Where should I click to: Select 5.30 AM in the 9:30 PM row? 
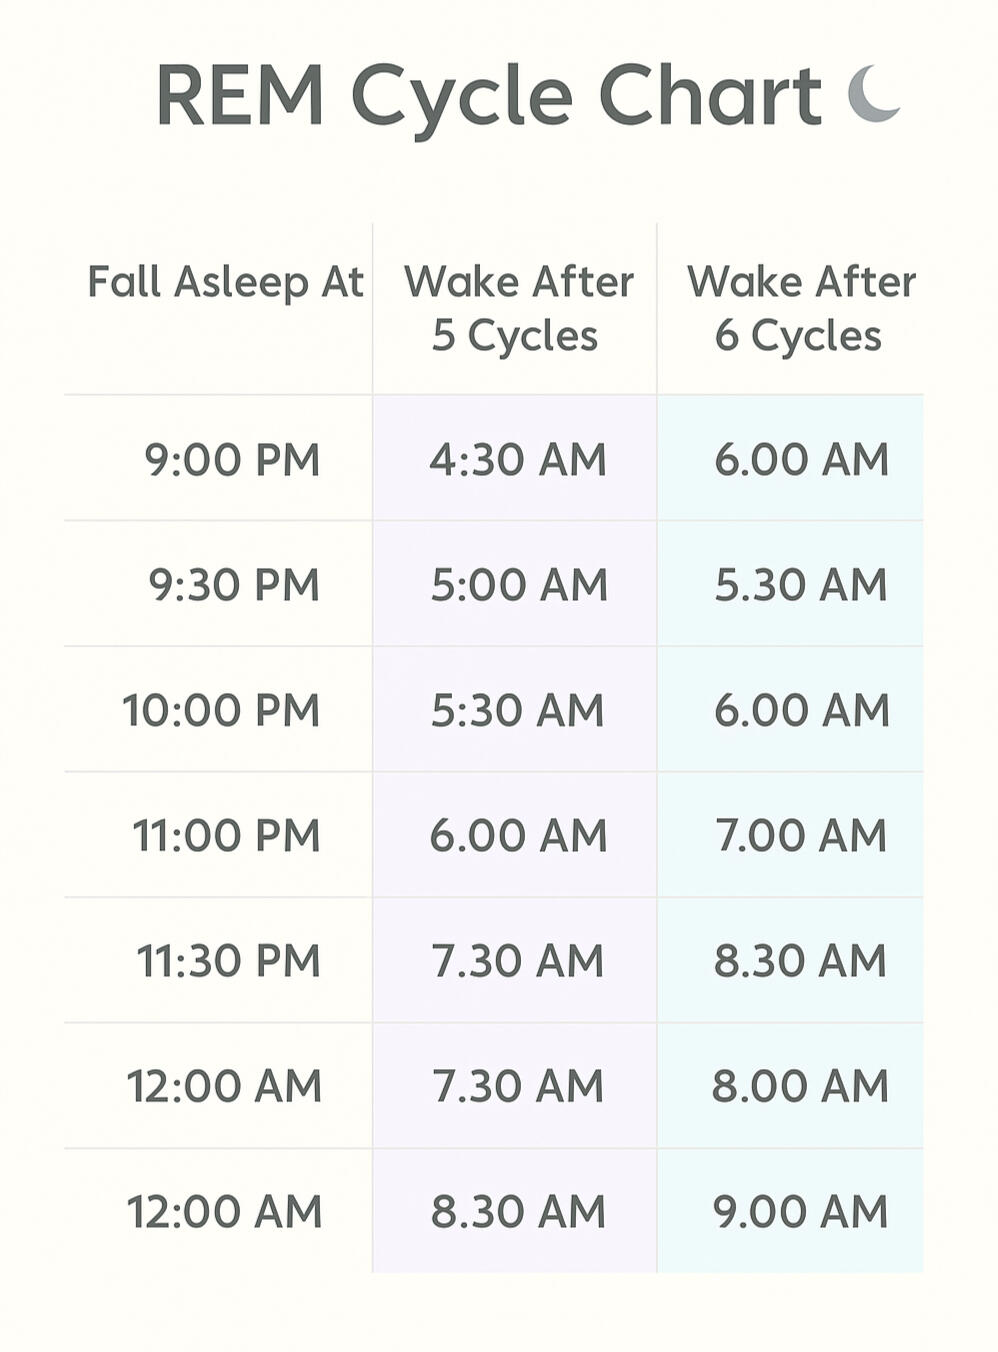(x=800, y=585)
